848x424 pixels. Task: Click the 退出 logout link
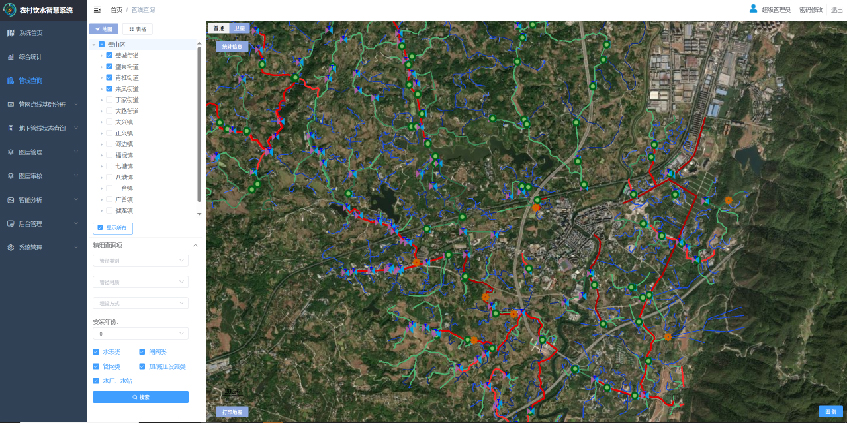point(837,10)
